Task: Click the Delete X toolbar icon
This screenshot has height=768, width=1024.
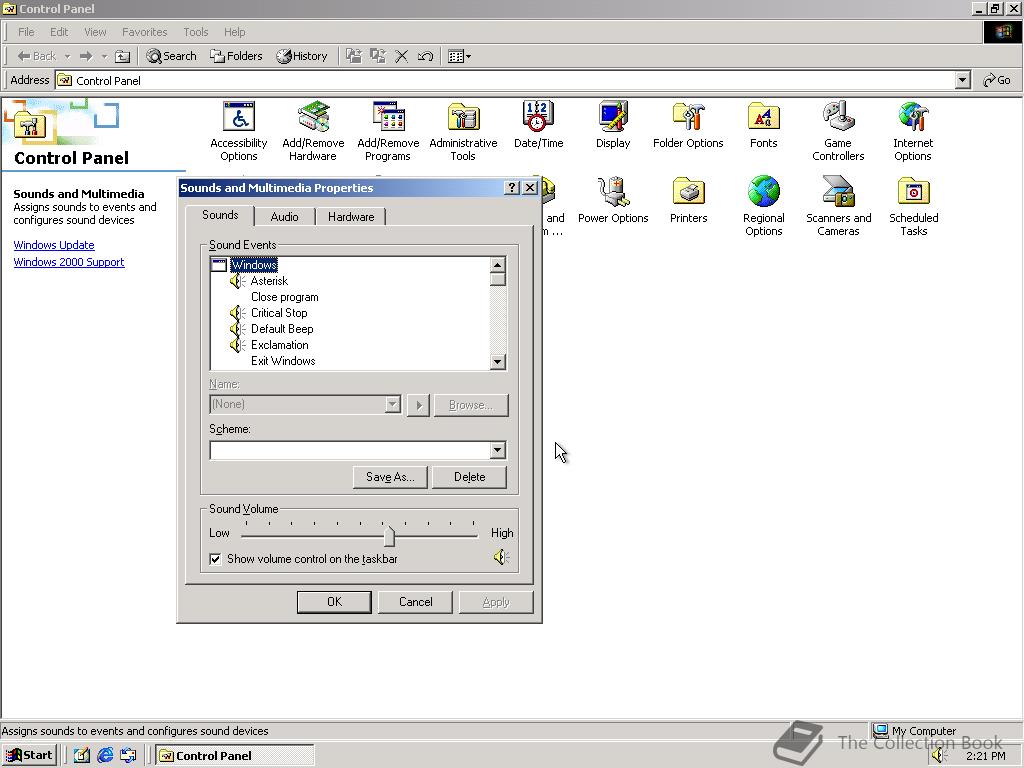Action: (x=402, y=56)
